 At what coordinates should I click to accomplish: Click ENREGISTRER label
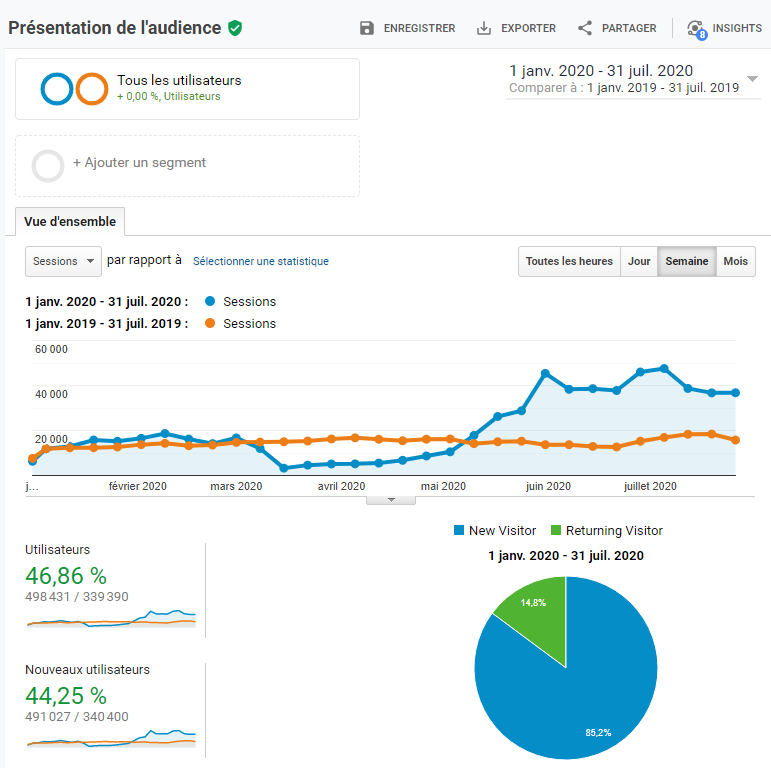tap(419, 29)
